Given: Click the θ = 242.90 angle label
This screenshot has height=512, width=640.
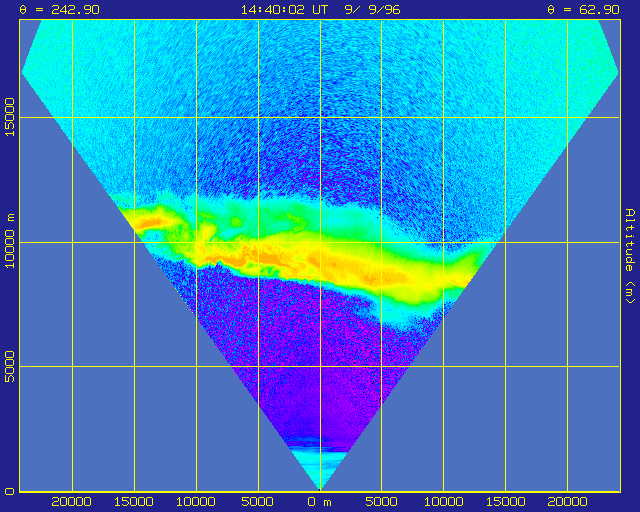Looking at the screenshot, I should click(60, 9).
